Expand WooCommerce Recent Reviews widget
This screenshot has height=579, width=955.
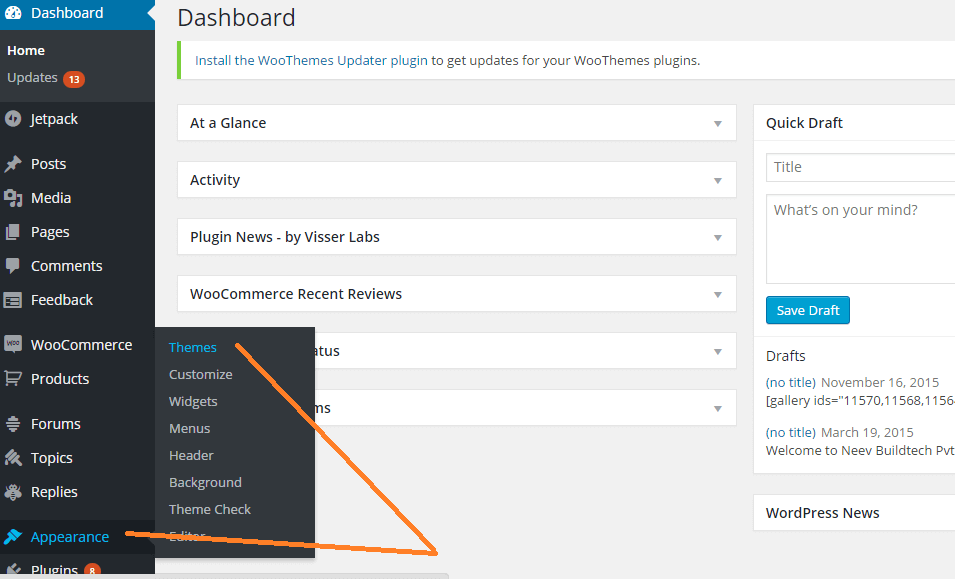coord(717,295)
